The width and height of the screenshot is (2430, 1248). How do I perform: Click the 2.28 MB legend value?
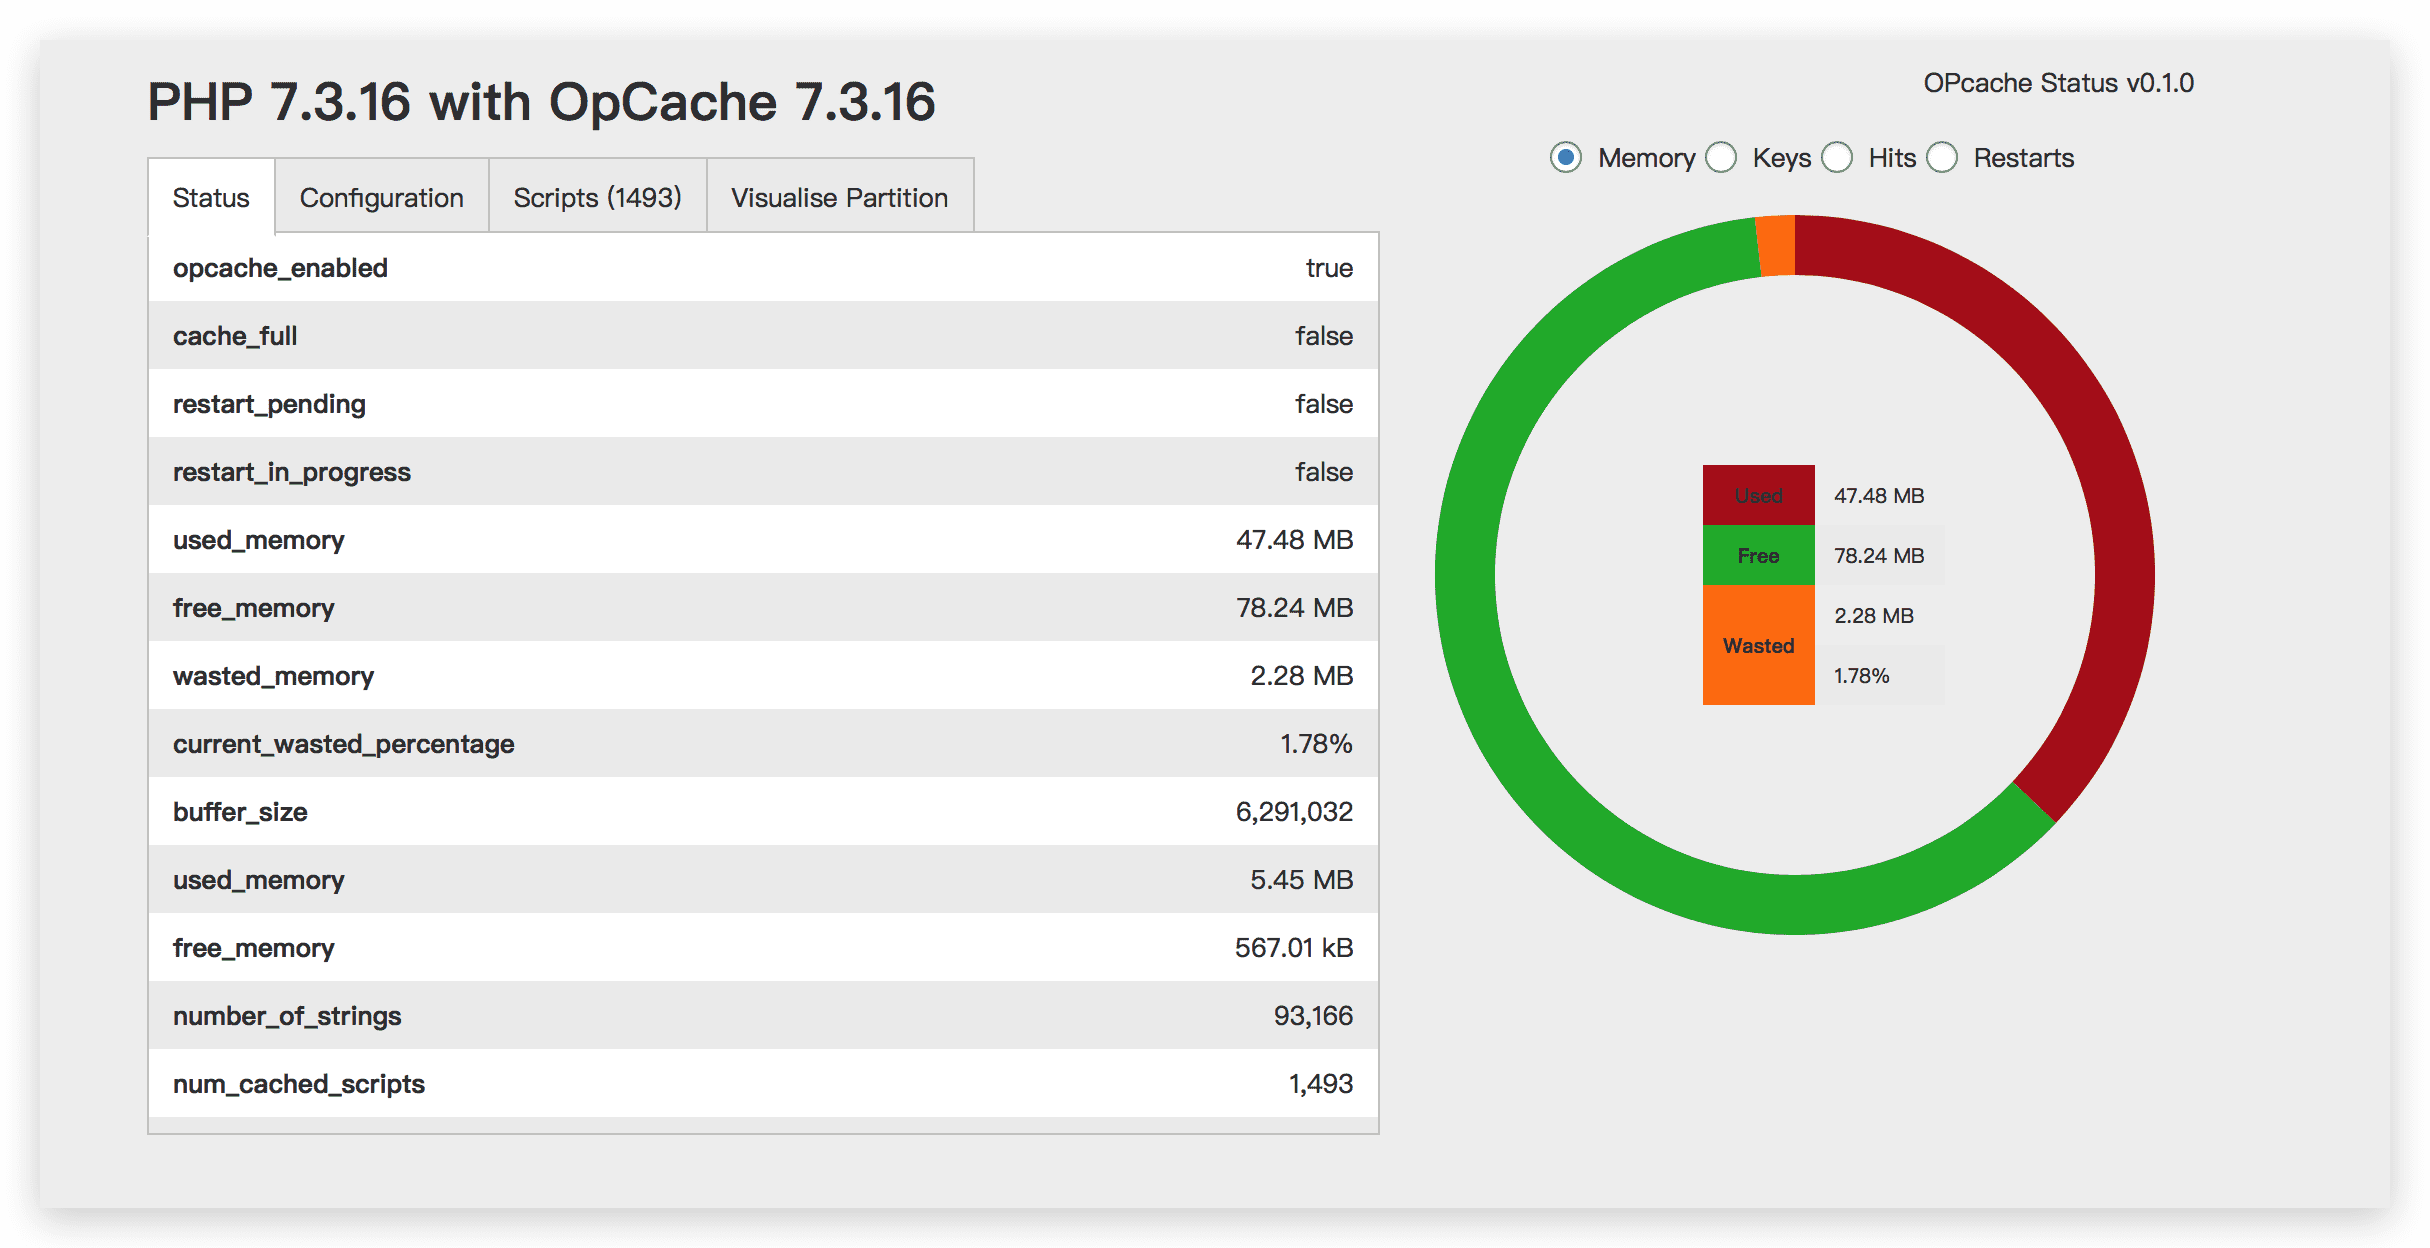[1874, 615]
